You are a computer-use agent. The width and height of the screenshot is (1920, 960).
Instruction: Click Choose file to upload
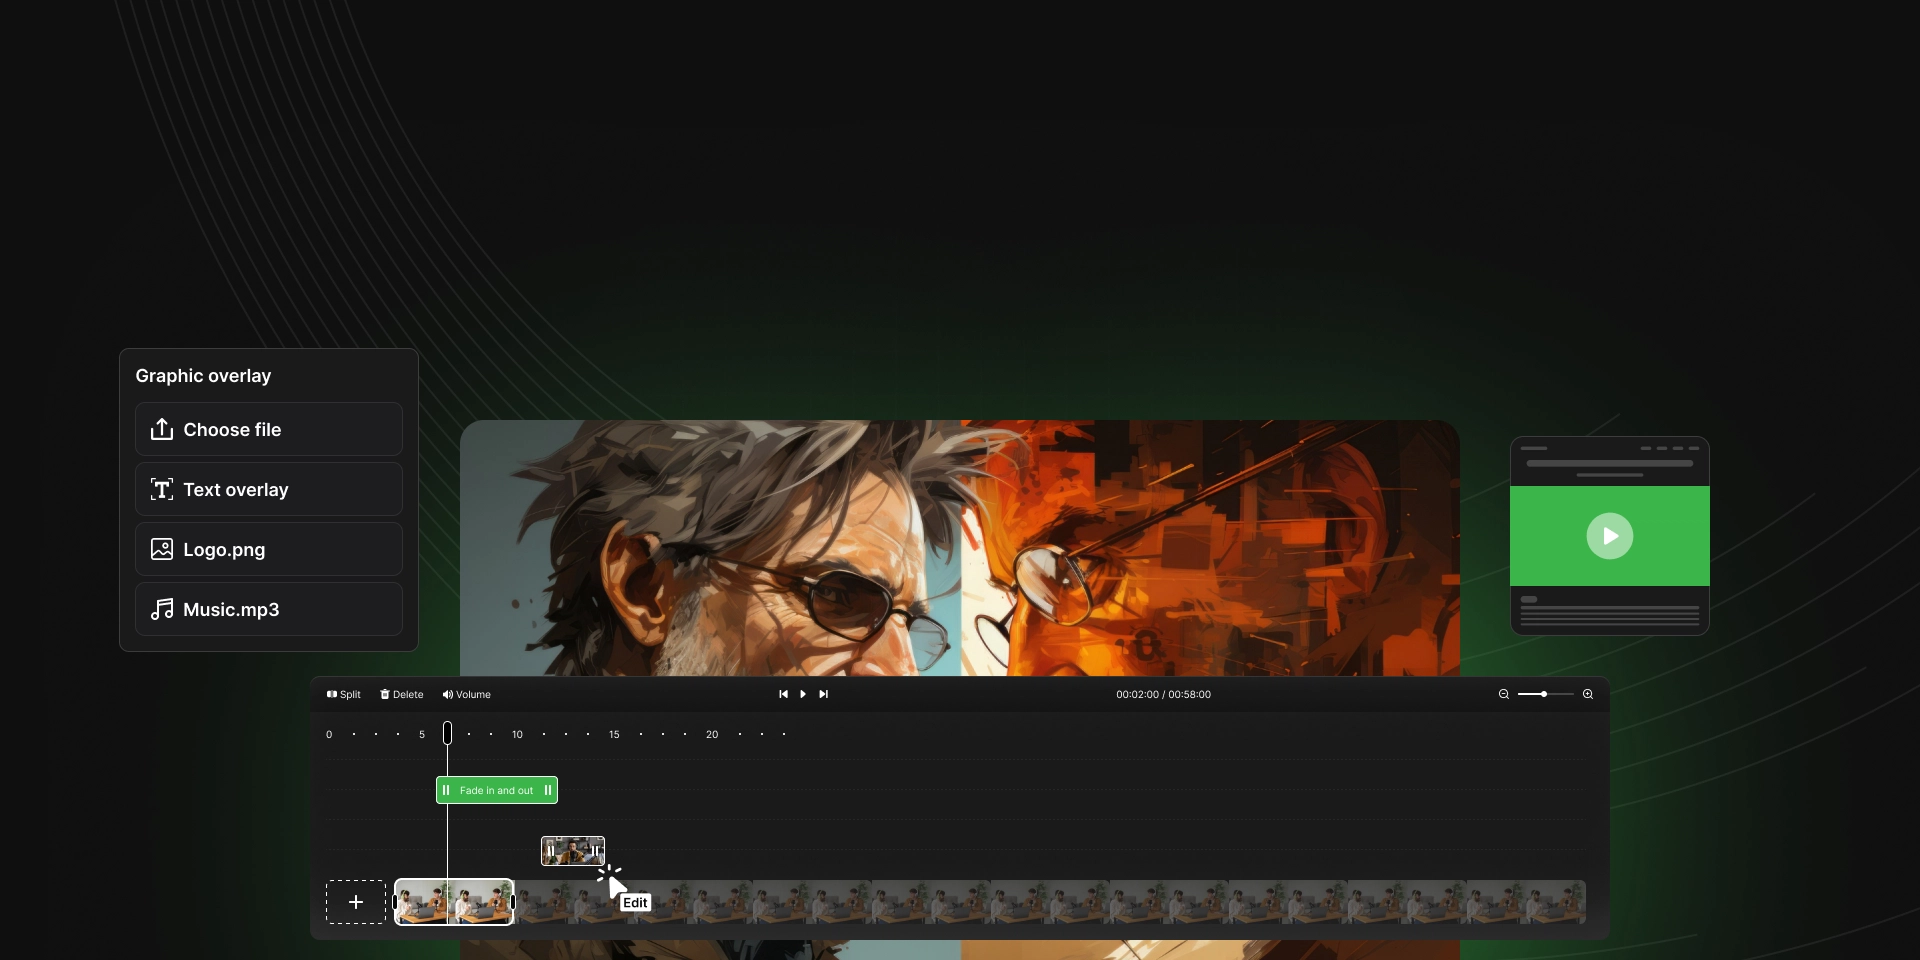tap(269, 429)
